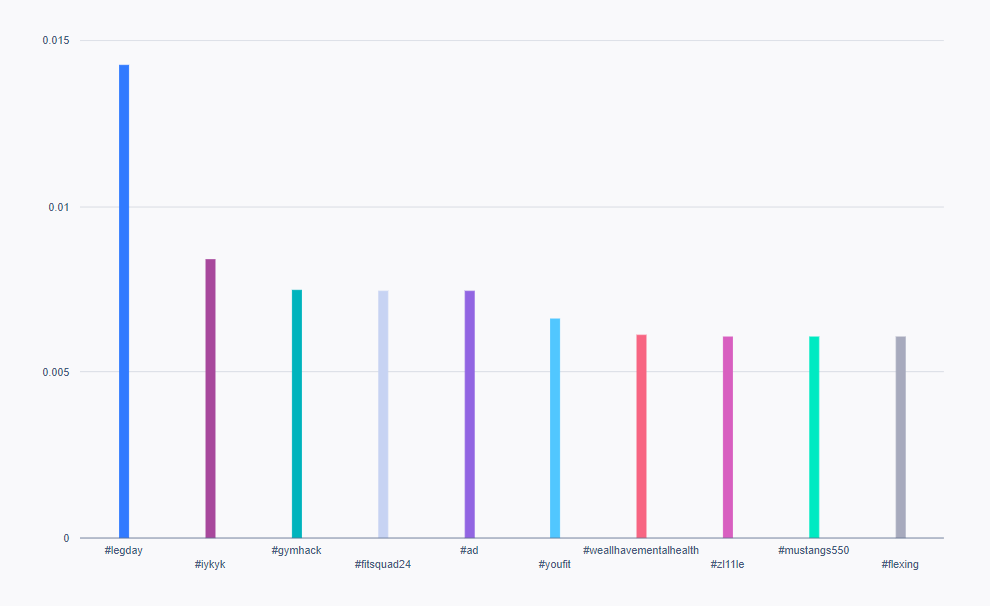Select the gray #flexing bar
Screen dimensions: 990x606
[x=900, y=437]
